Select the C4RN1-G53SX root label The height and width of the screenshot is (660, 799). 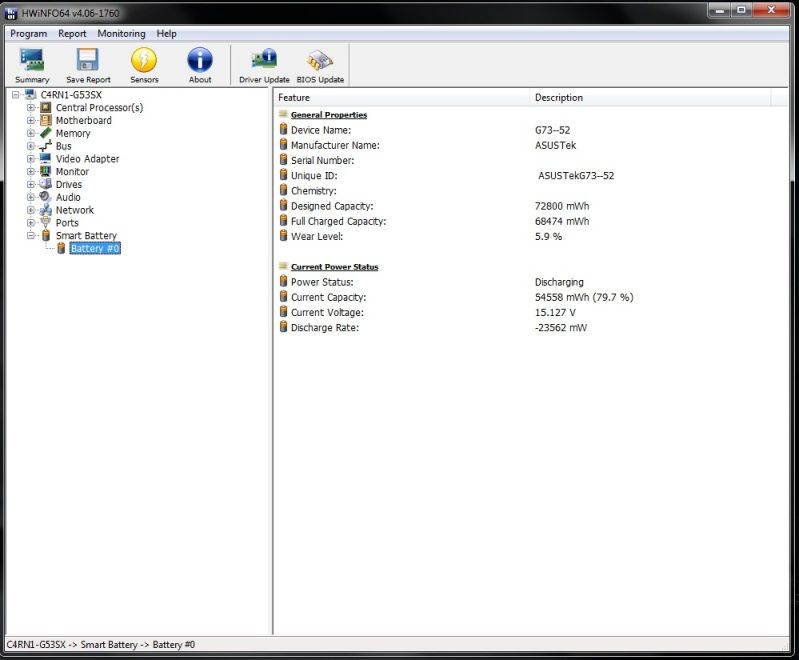pyautogui.click(x=71, y=95)
